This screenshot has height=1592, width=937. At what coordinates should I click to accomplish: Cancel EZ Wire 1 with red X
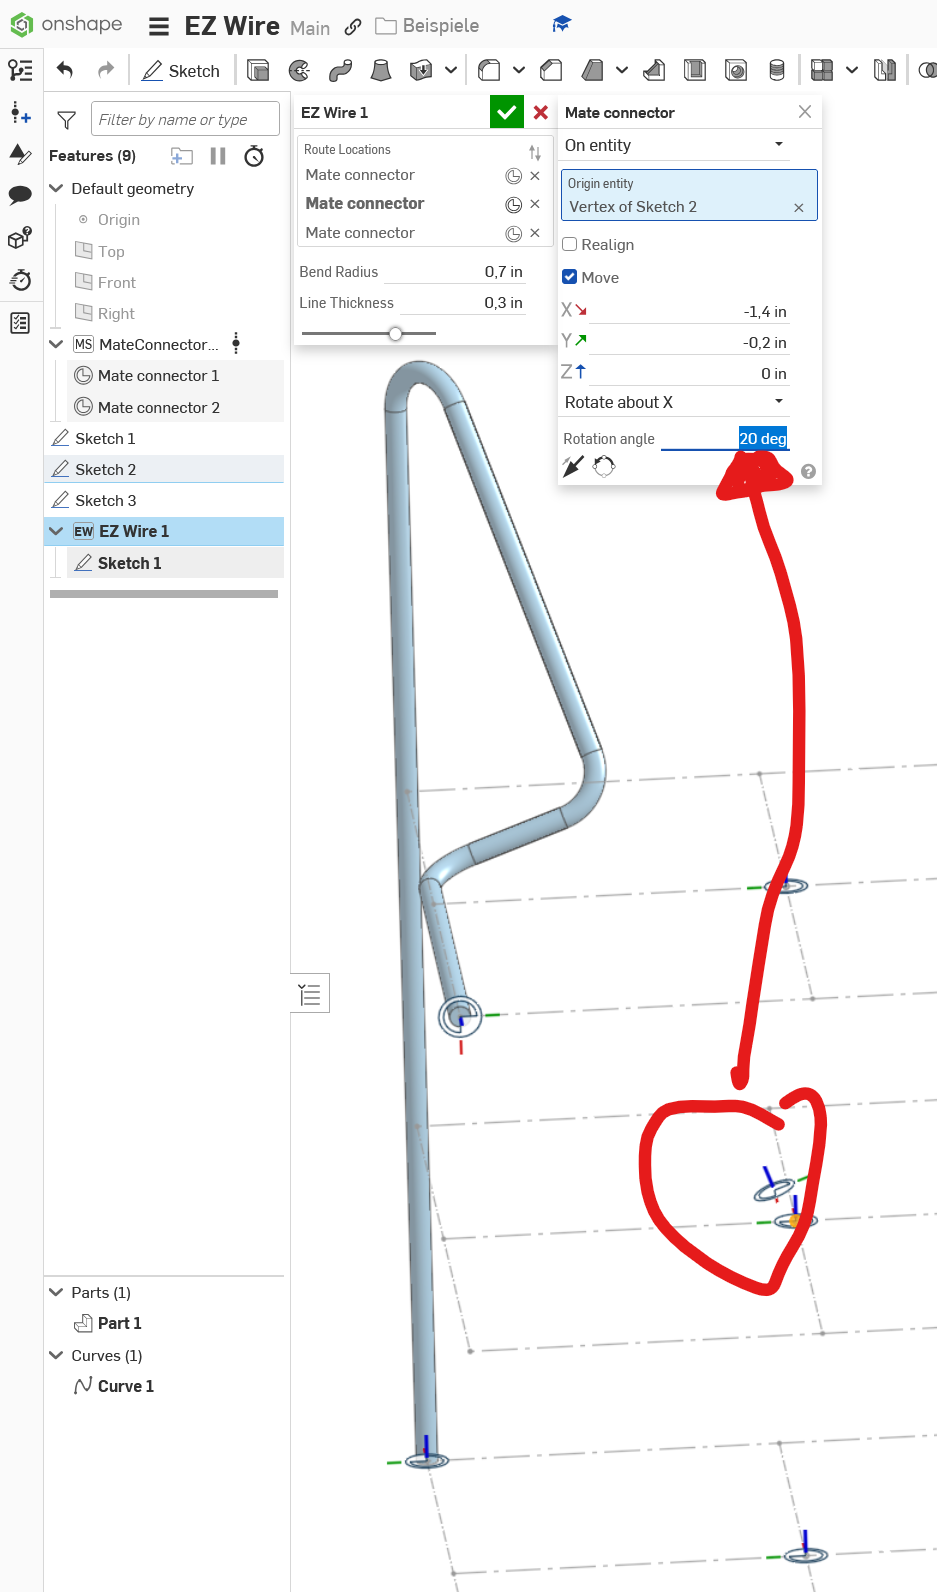[x=541, y=112]
